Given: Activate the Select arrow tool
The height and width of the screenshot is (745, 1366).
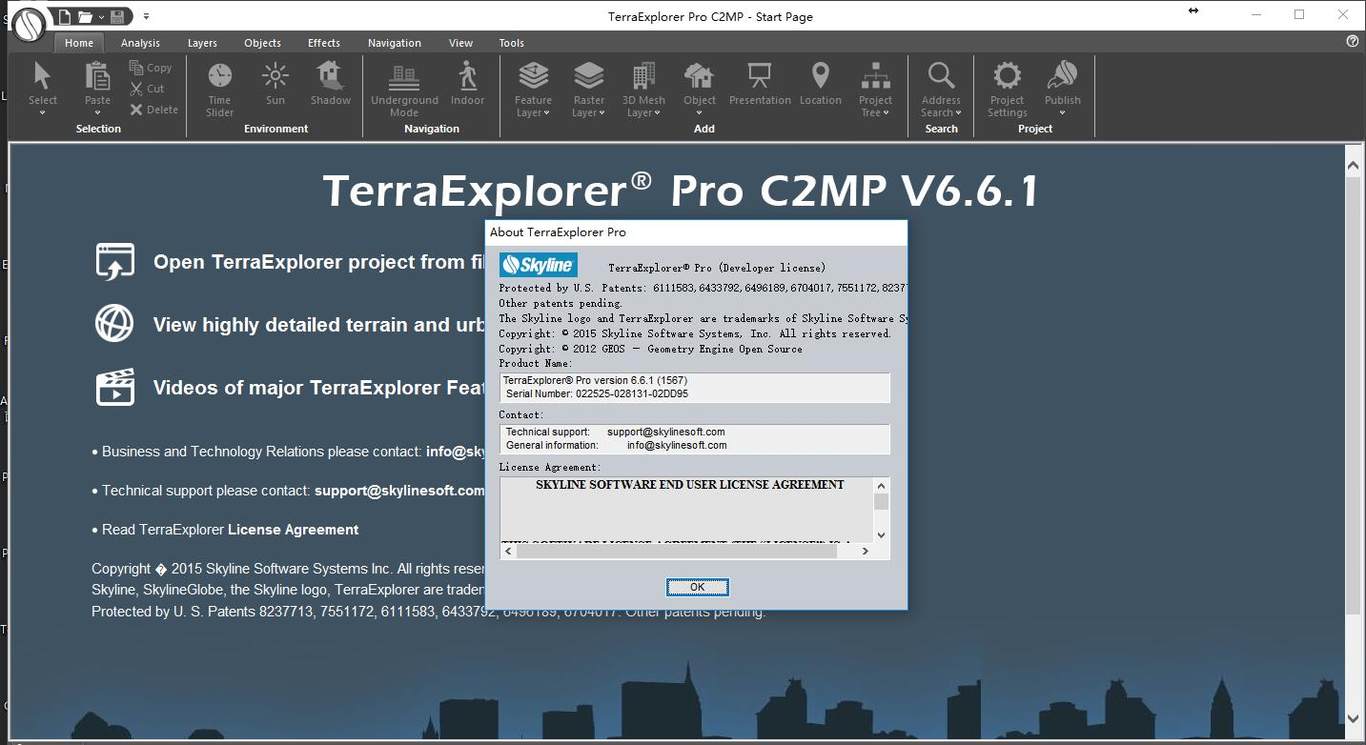Looking at the screenshot, I should click(42, 82).
